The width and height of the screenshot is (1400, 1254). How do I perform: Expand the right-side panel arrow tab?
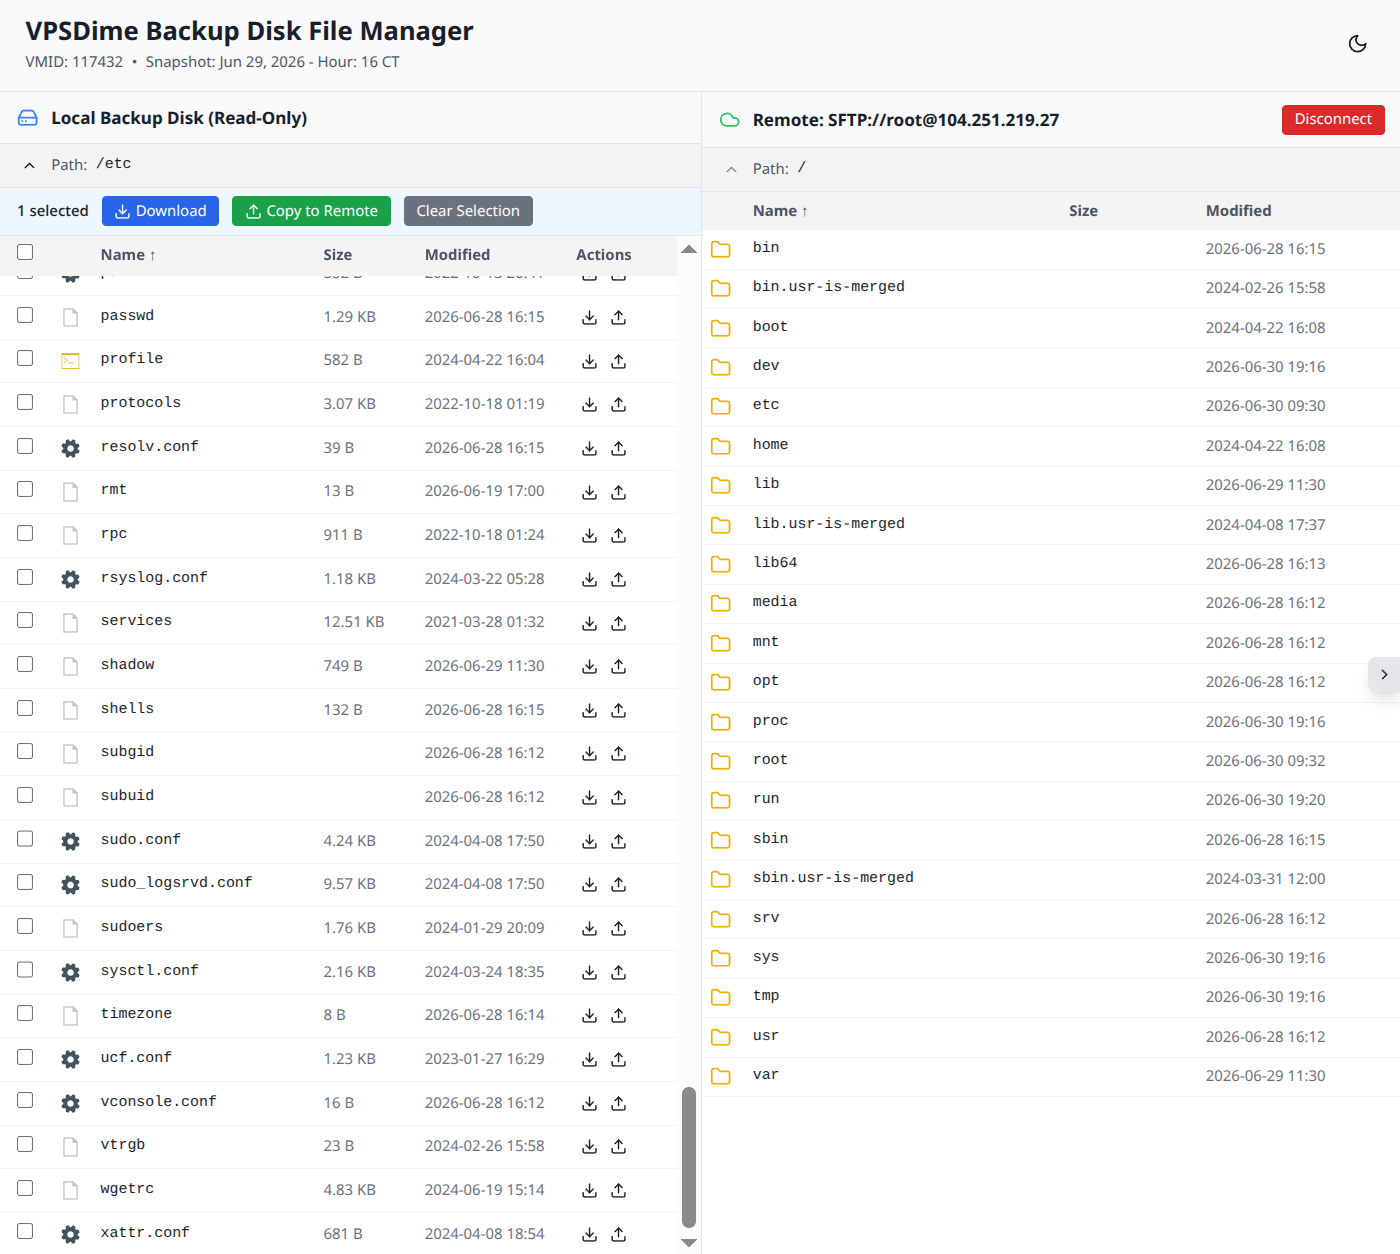click(1384, 675)
